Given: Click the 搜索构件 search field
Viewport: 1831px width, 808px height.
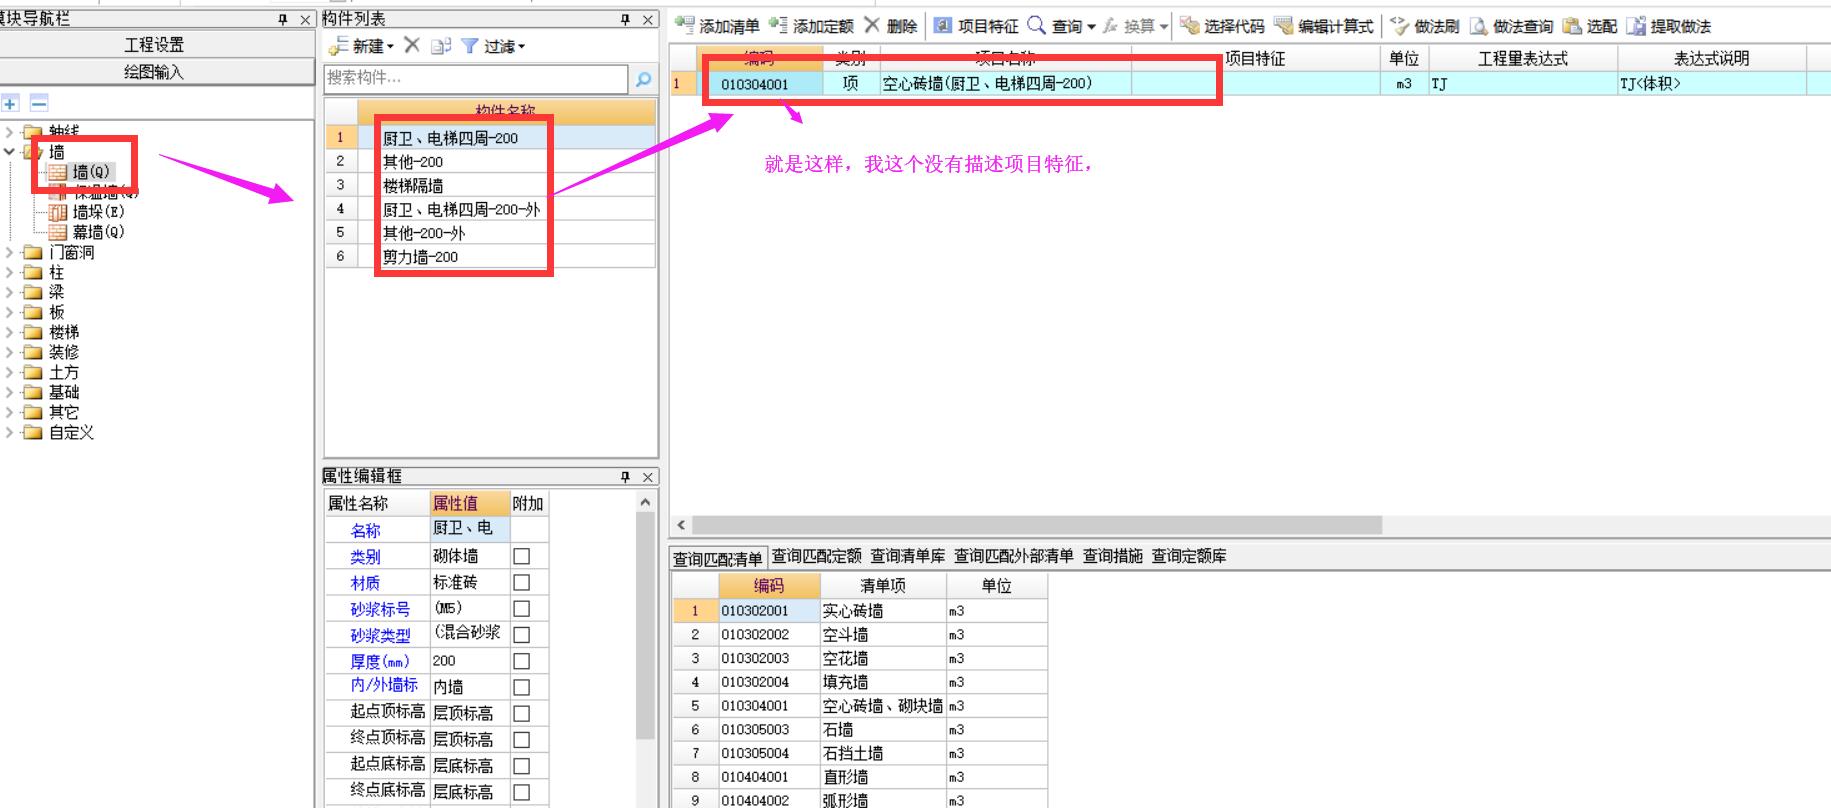Looking at the screenshot, I should coord(476,78).
